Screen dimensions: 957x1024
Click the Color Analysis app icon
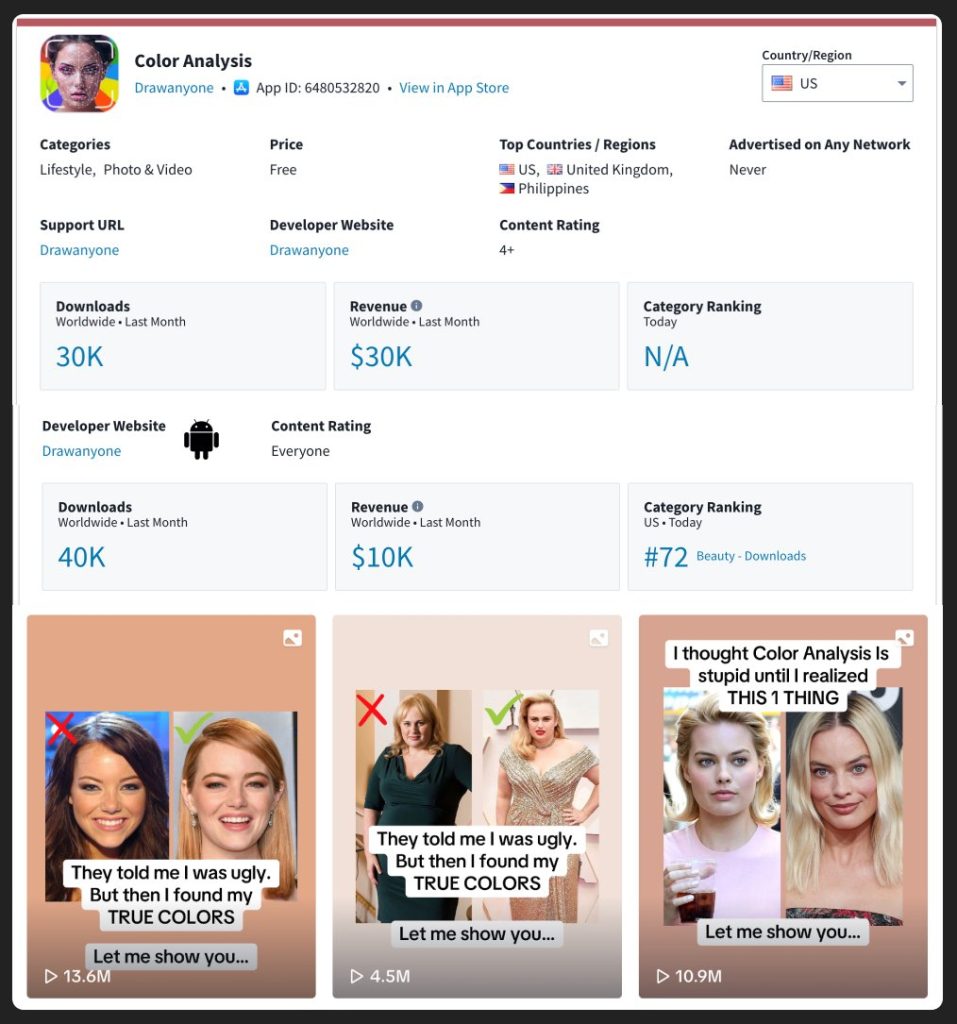[x=79, y=73]
